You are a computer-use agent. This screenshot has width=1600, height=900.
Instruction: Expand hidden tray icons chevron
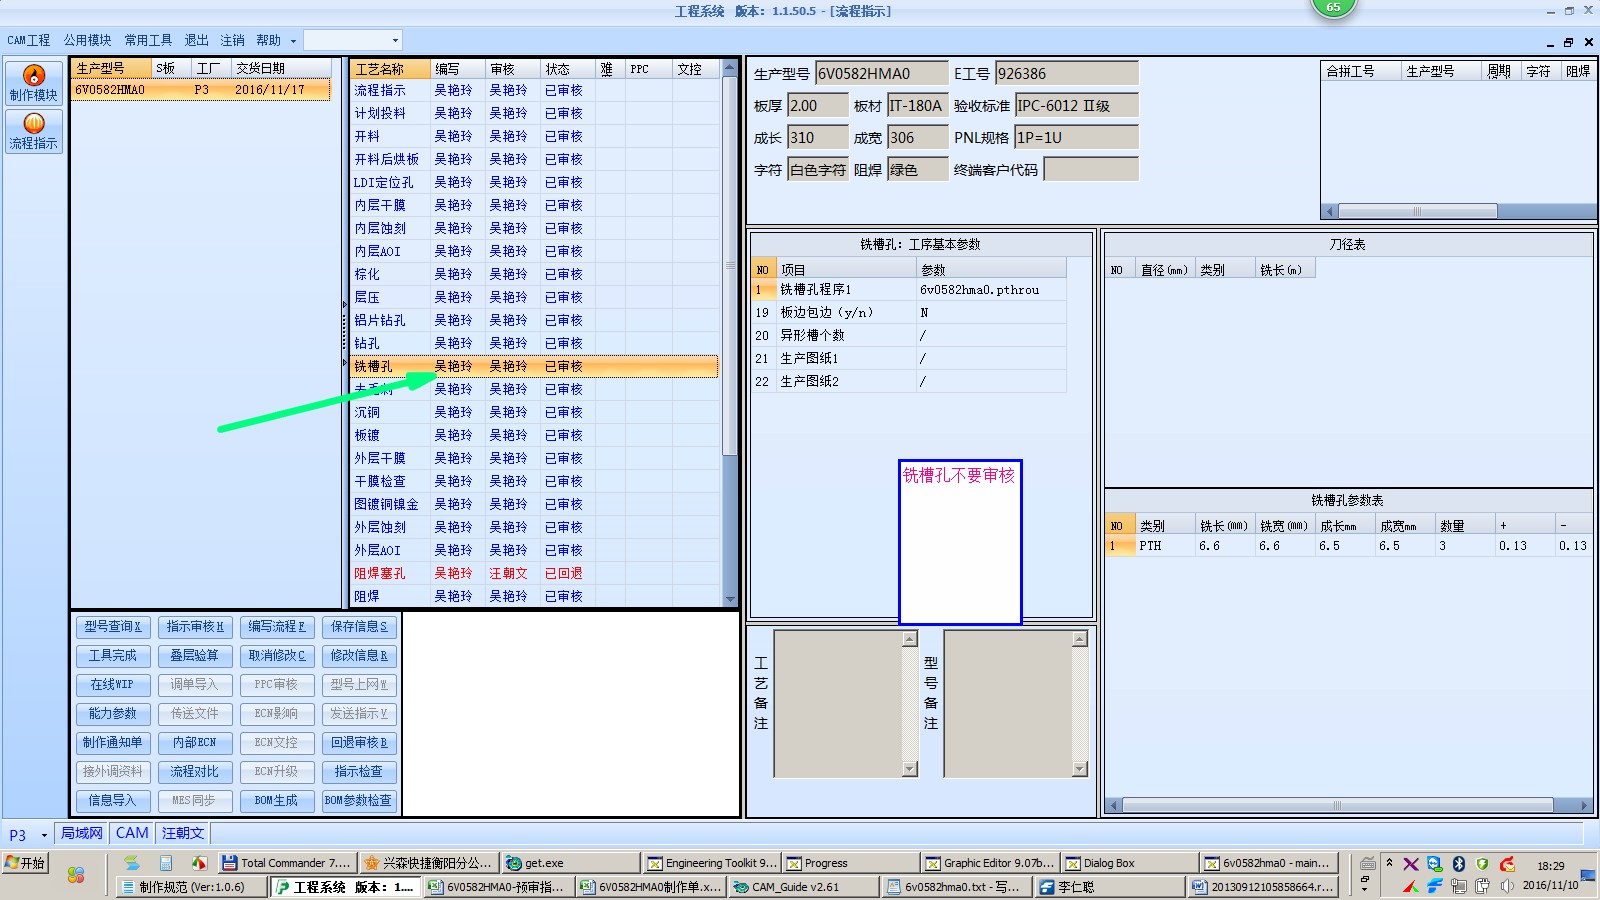[1389, 862]
